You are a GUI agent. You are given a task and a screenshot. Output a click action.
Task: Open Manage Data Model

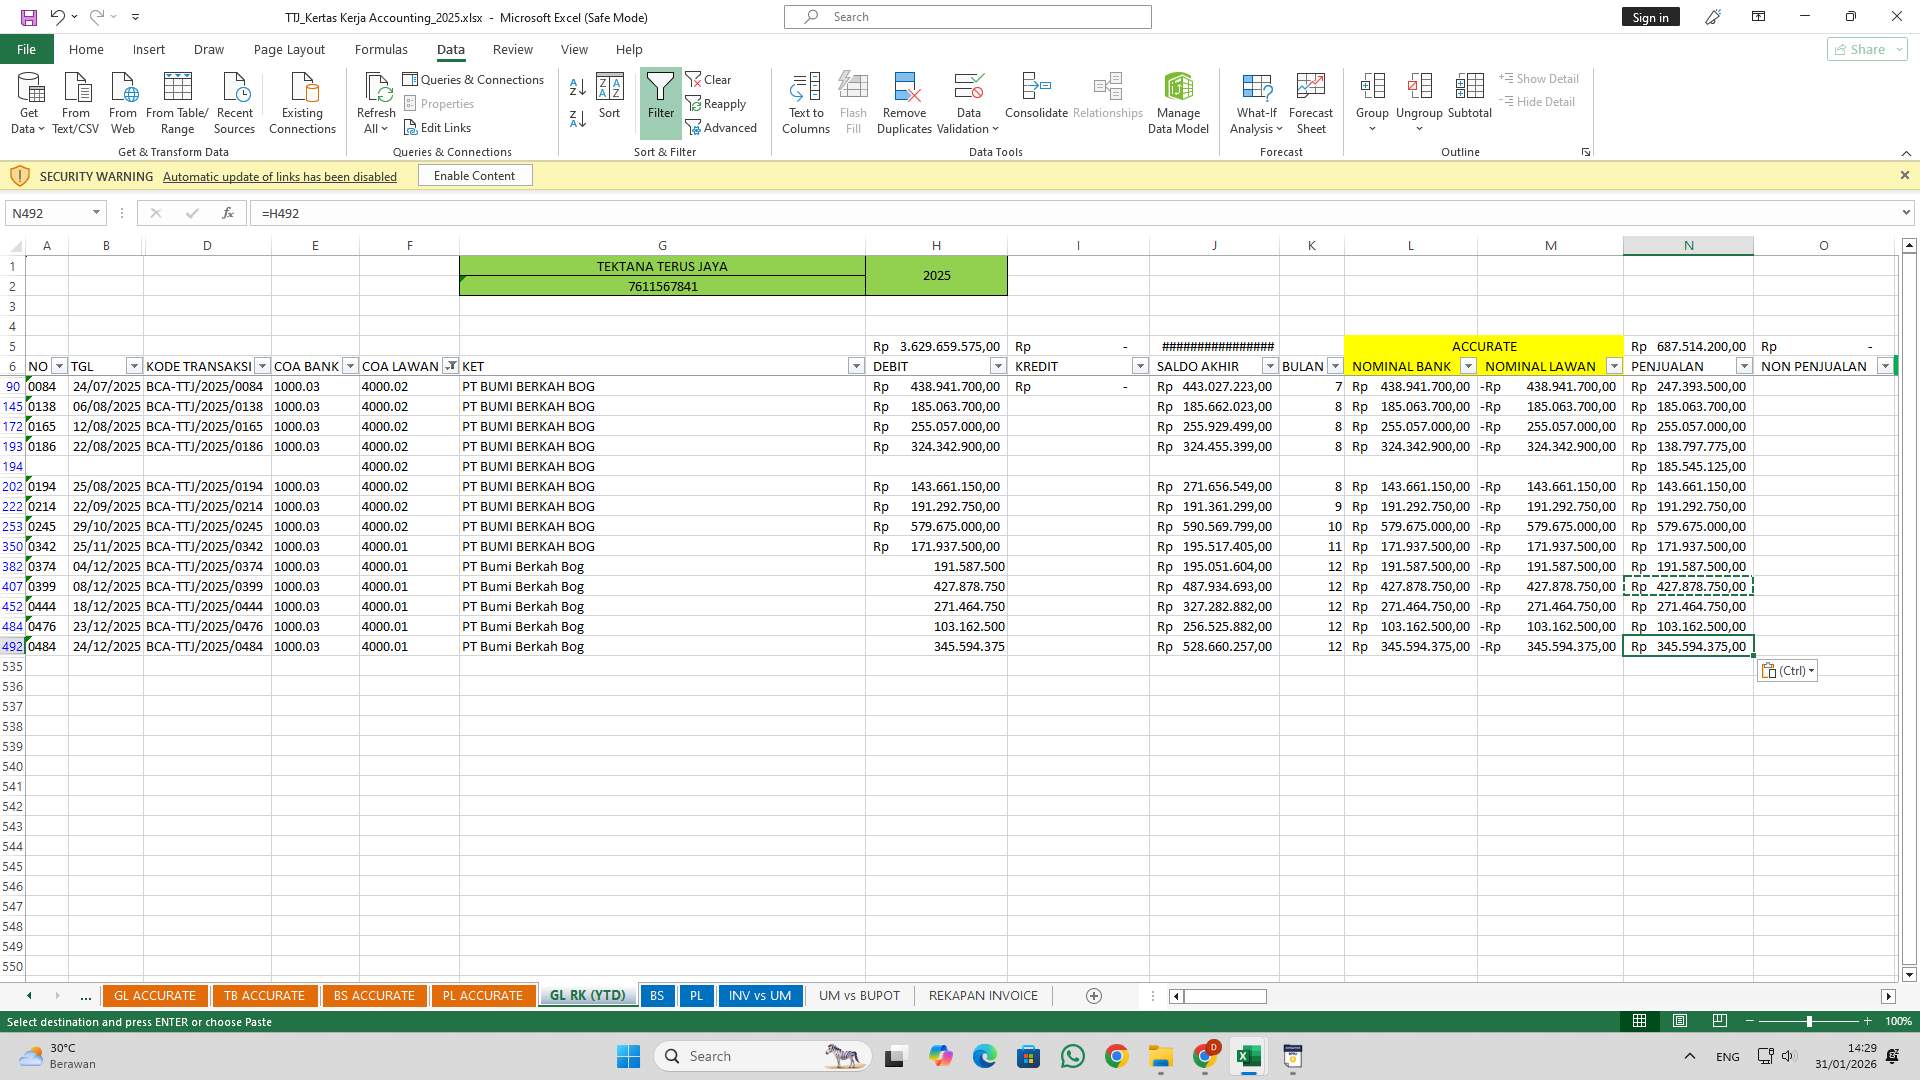(1178, 100)
